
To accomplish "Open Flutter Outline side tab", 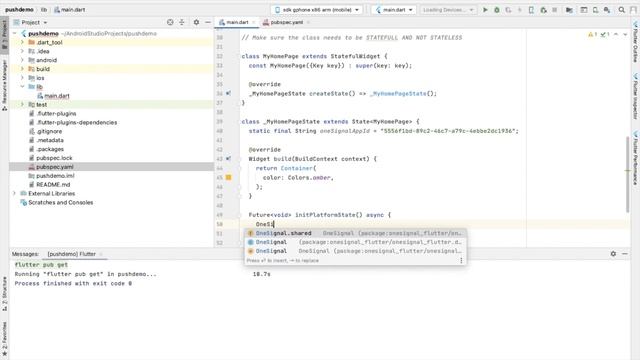I will [x=636, y=42].
